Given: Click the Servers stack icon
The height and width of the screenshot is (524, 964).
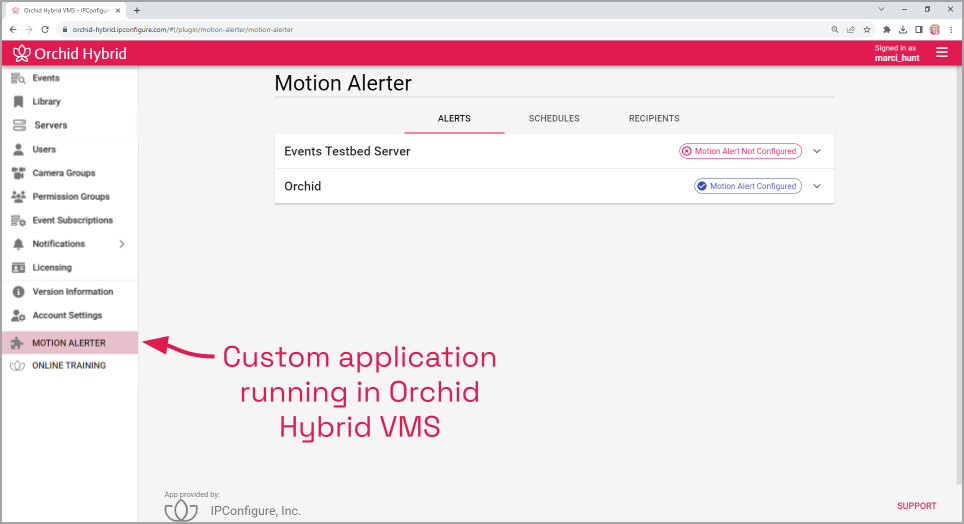Looking at the screenshot, I should (x=20, y=125).
